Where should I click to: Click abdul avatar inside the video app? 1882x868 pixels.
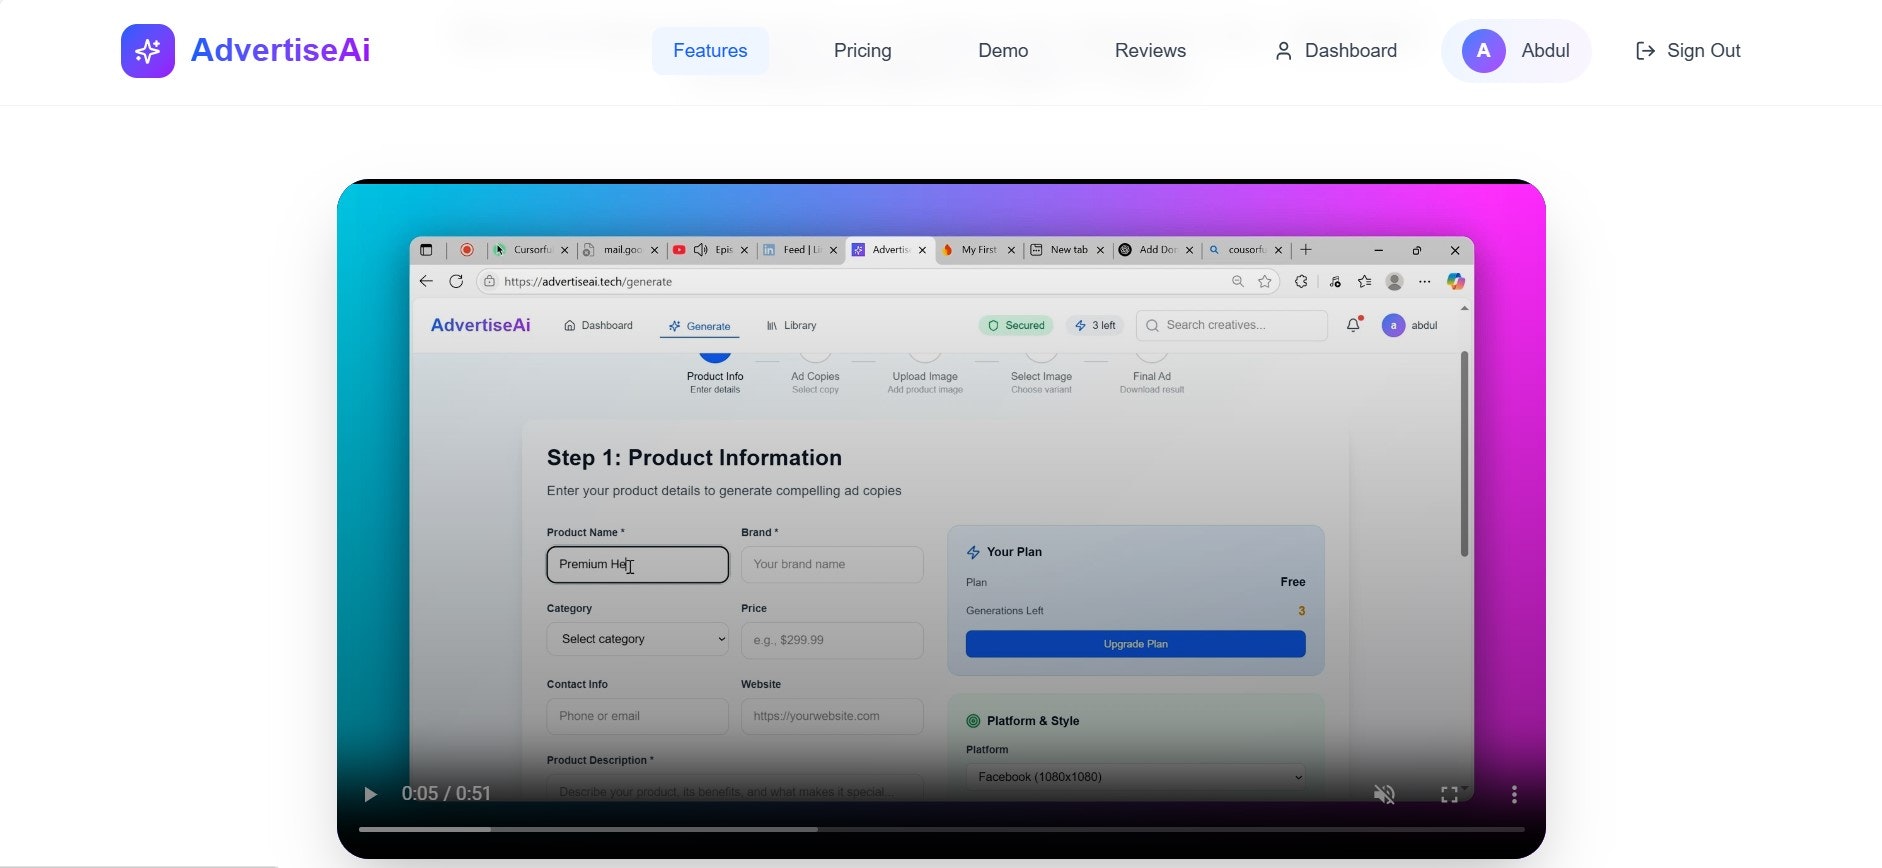1393,326
